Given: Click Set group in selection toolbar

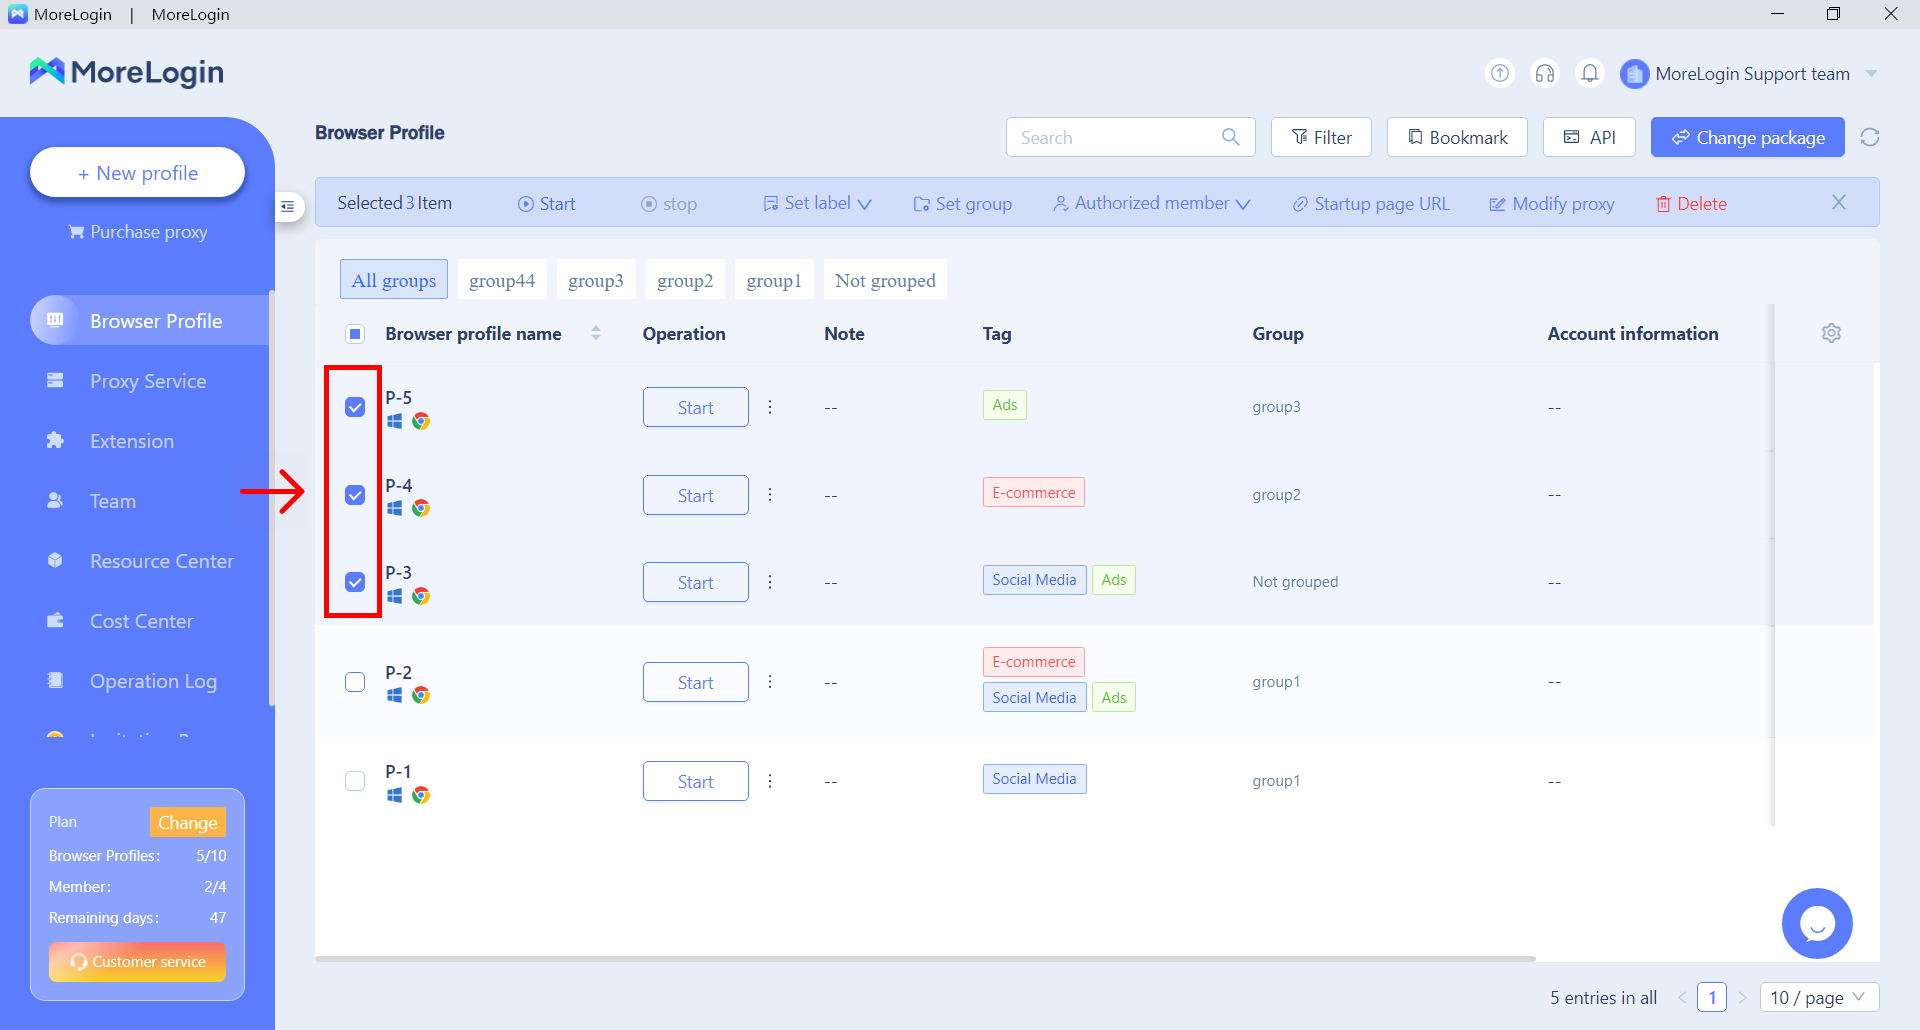Looking at the screenshot, I should pos(962,203).
